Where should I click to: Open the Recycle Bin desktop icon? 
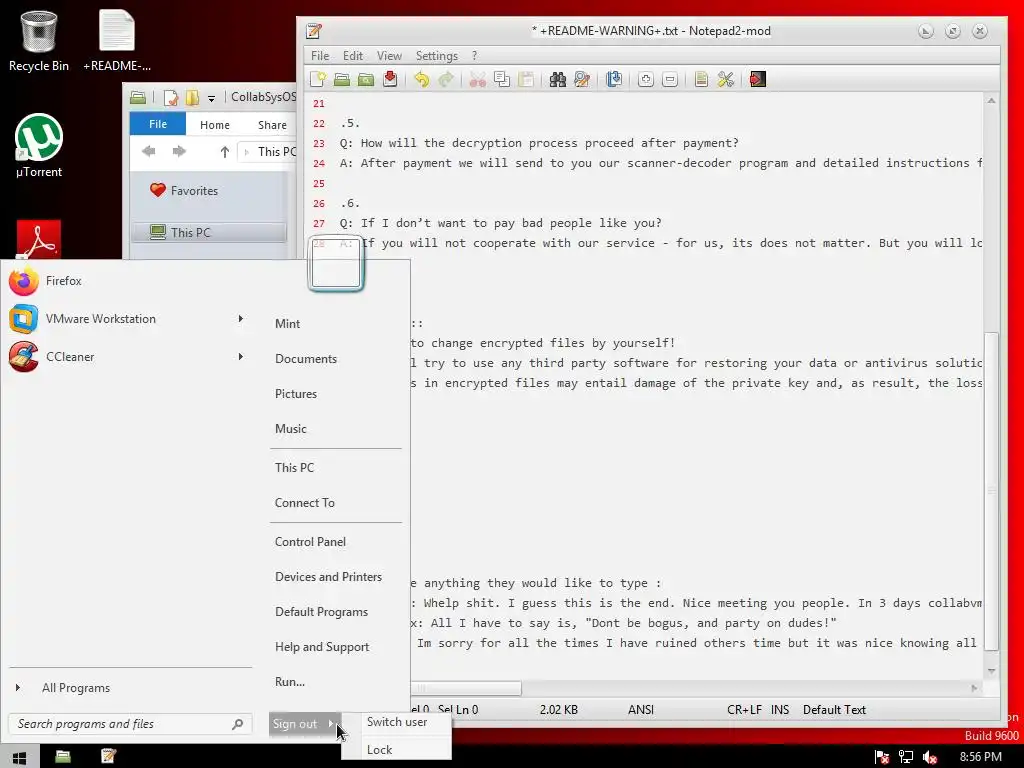tap(39, 40)
